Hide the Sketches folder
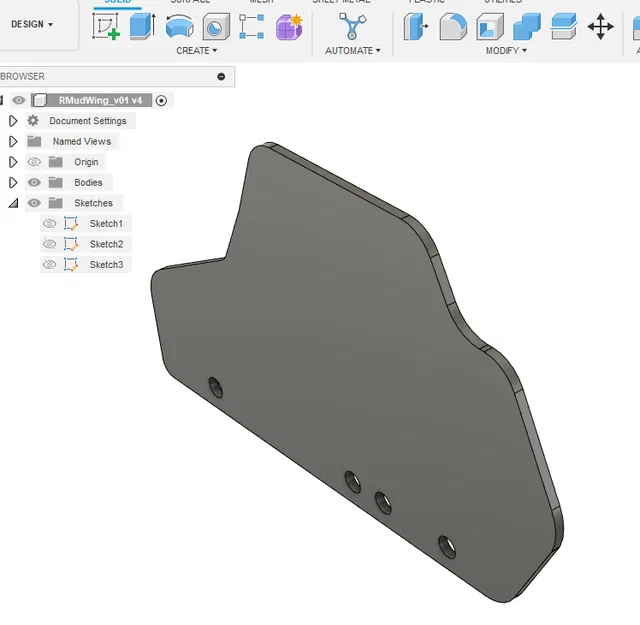640x625 pixels. point(34,203)
